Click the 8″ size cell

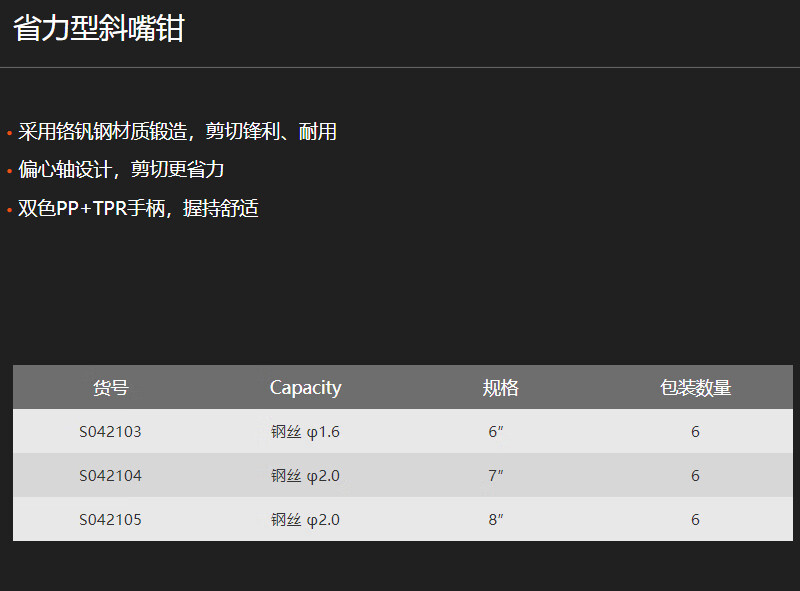click(x=496, y=520)
